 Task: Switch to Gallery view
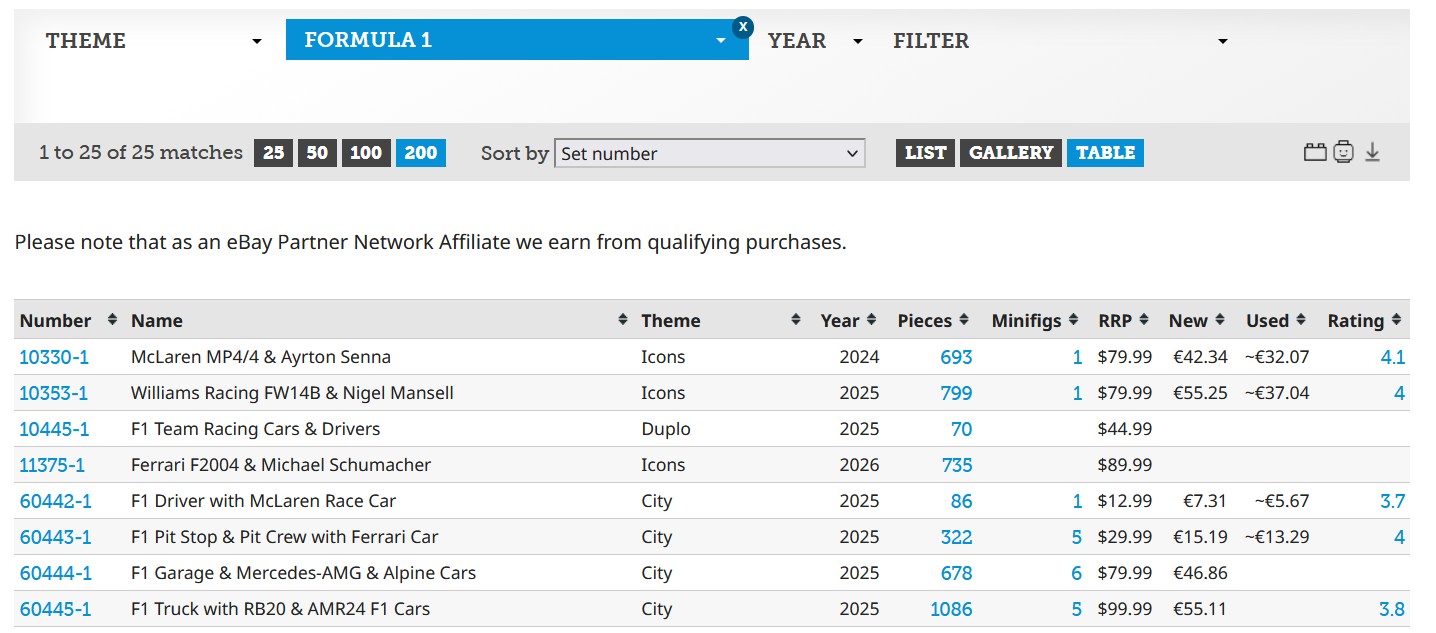click(x=1010, y=153)
